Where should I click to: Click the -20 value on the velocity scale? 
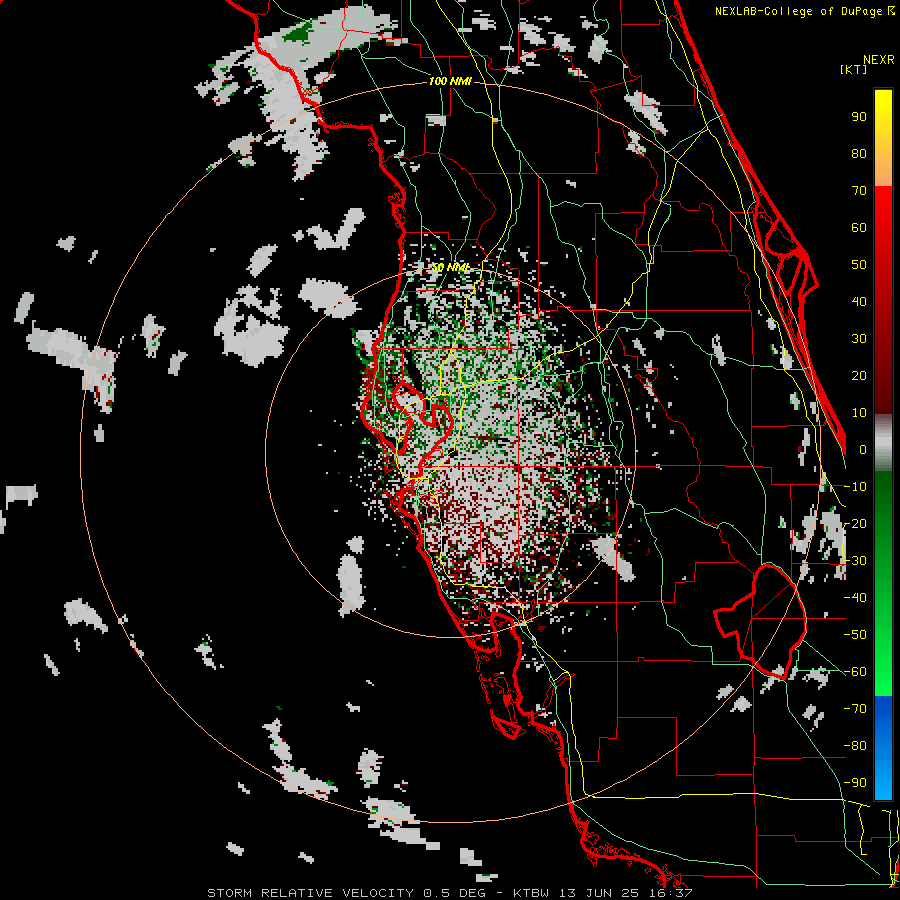coord(855,523)
